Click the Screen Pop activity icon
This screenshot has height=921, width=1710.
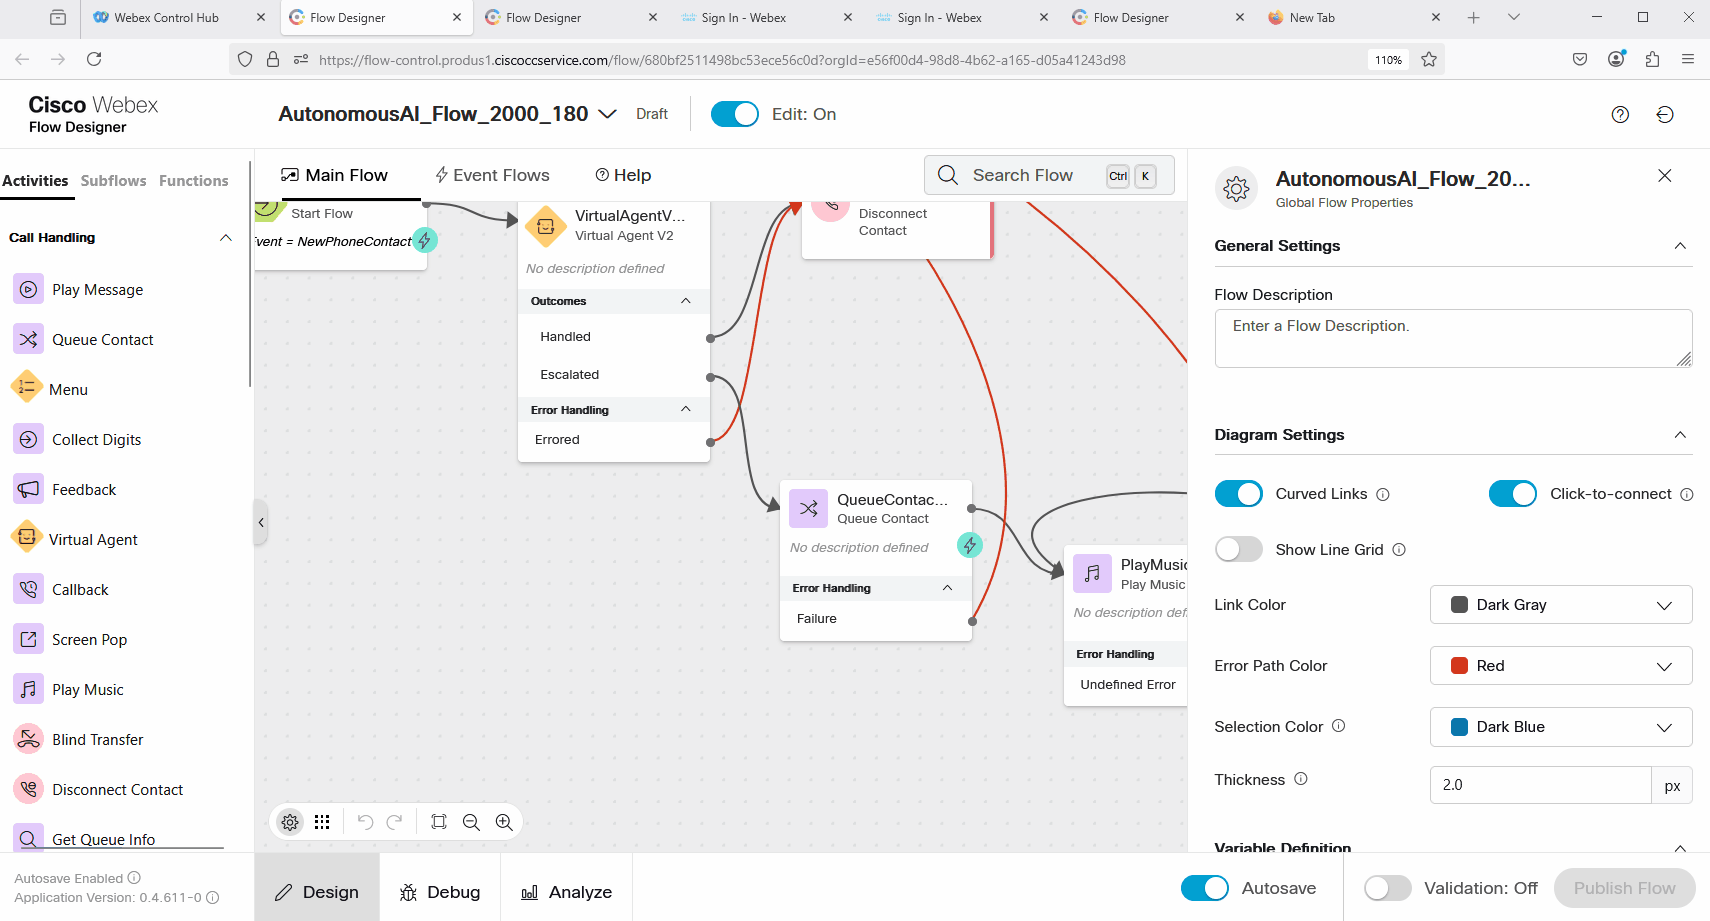(x=28, y=639)
